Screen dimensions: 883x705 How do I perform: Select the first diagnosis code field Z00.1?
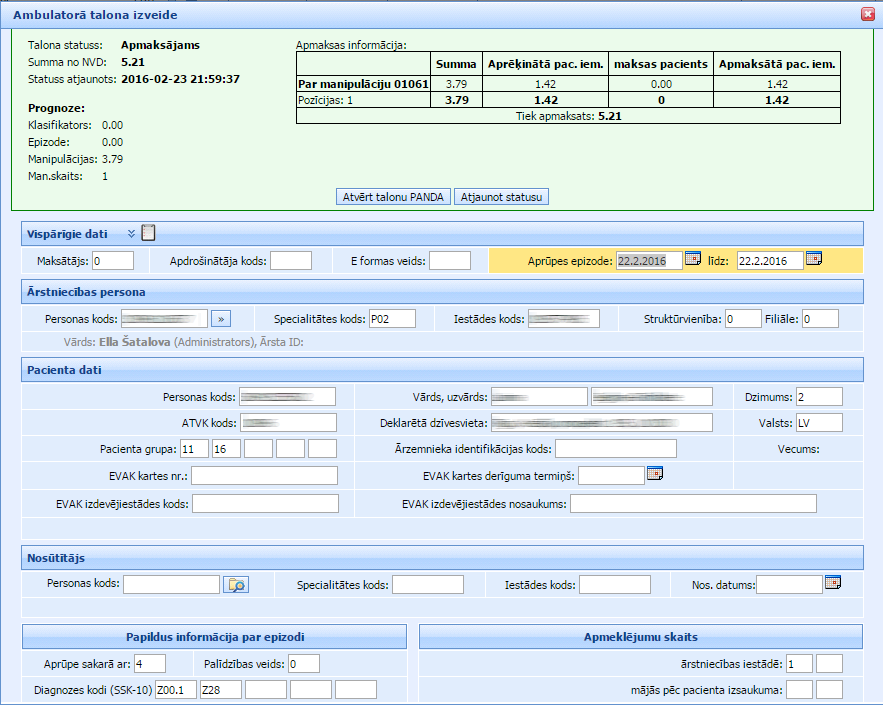[176, 689]
